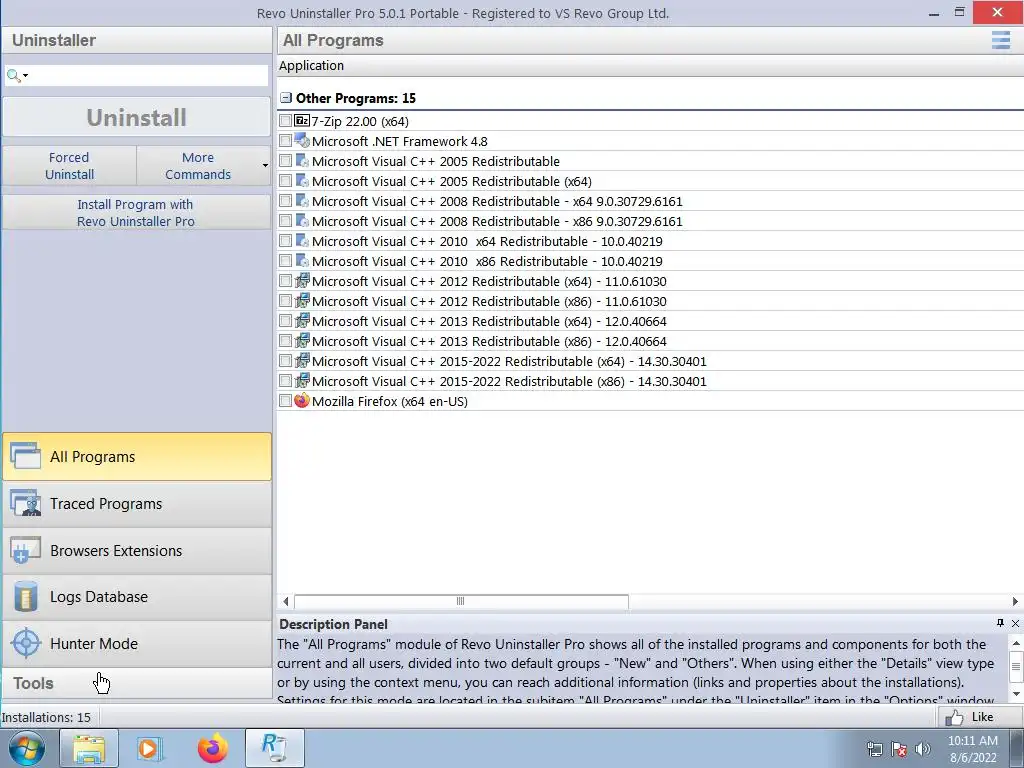Click Forced Uninstall button
The height and width of the screenshot is (768, 1024).
[69, 165]
